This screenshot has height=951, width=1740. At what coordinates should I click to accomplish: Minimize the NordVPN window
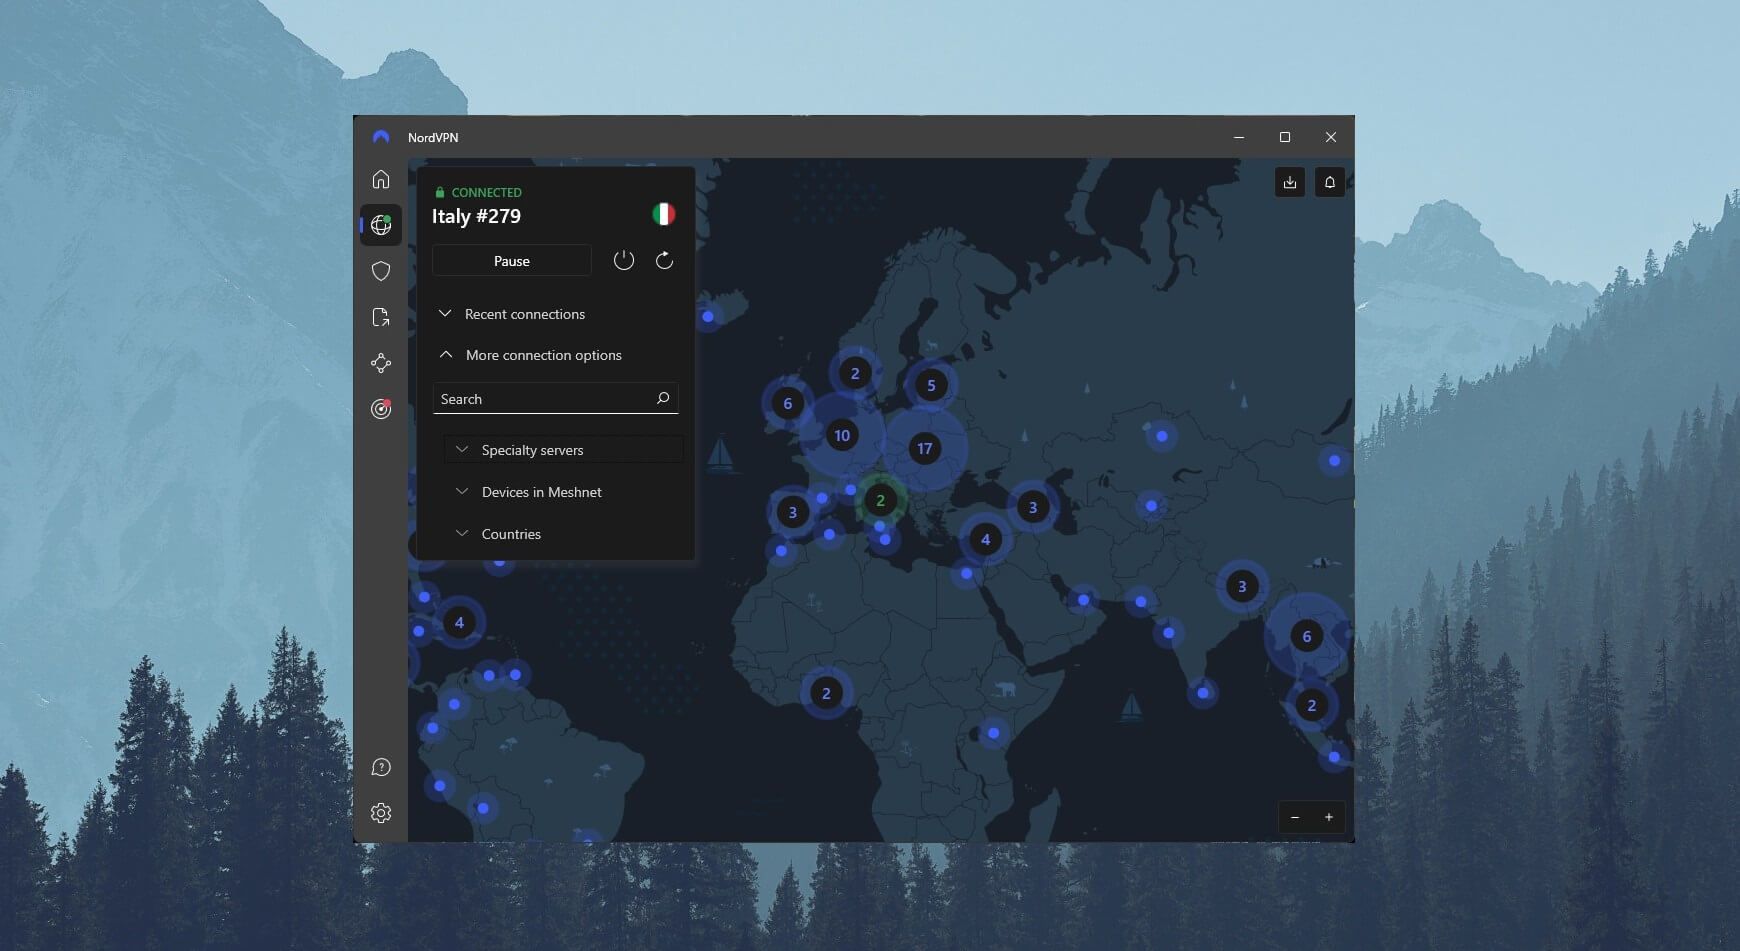(1239, 137)
